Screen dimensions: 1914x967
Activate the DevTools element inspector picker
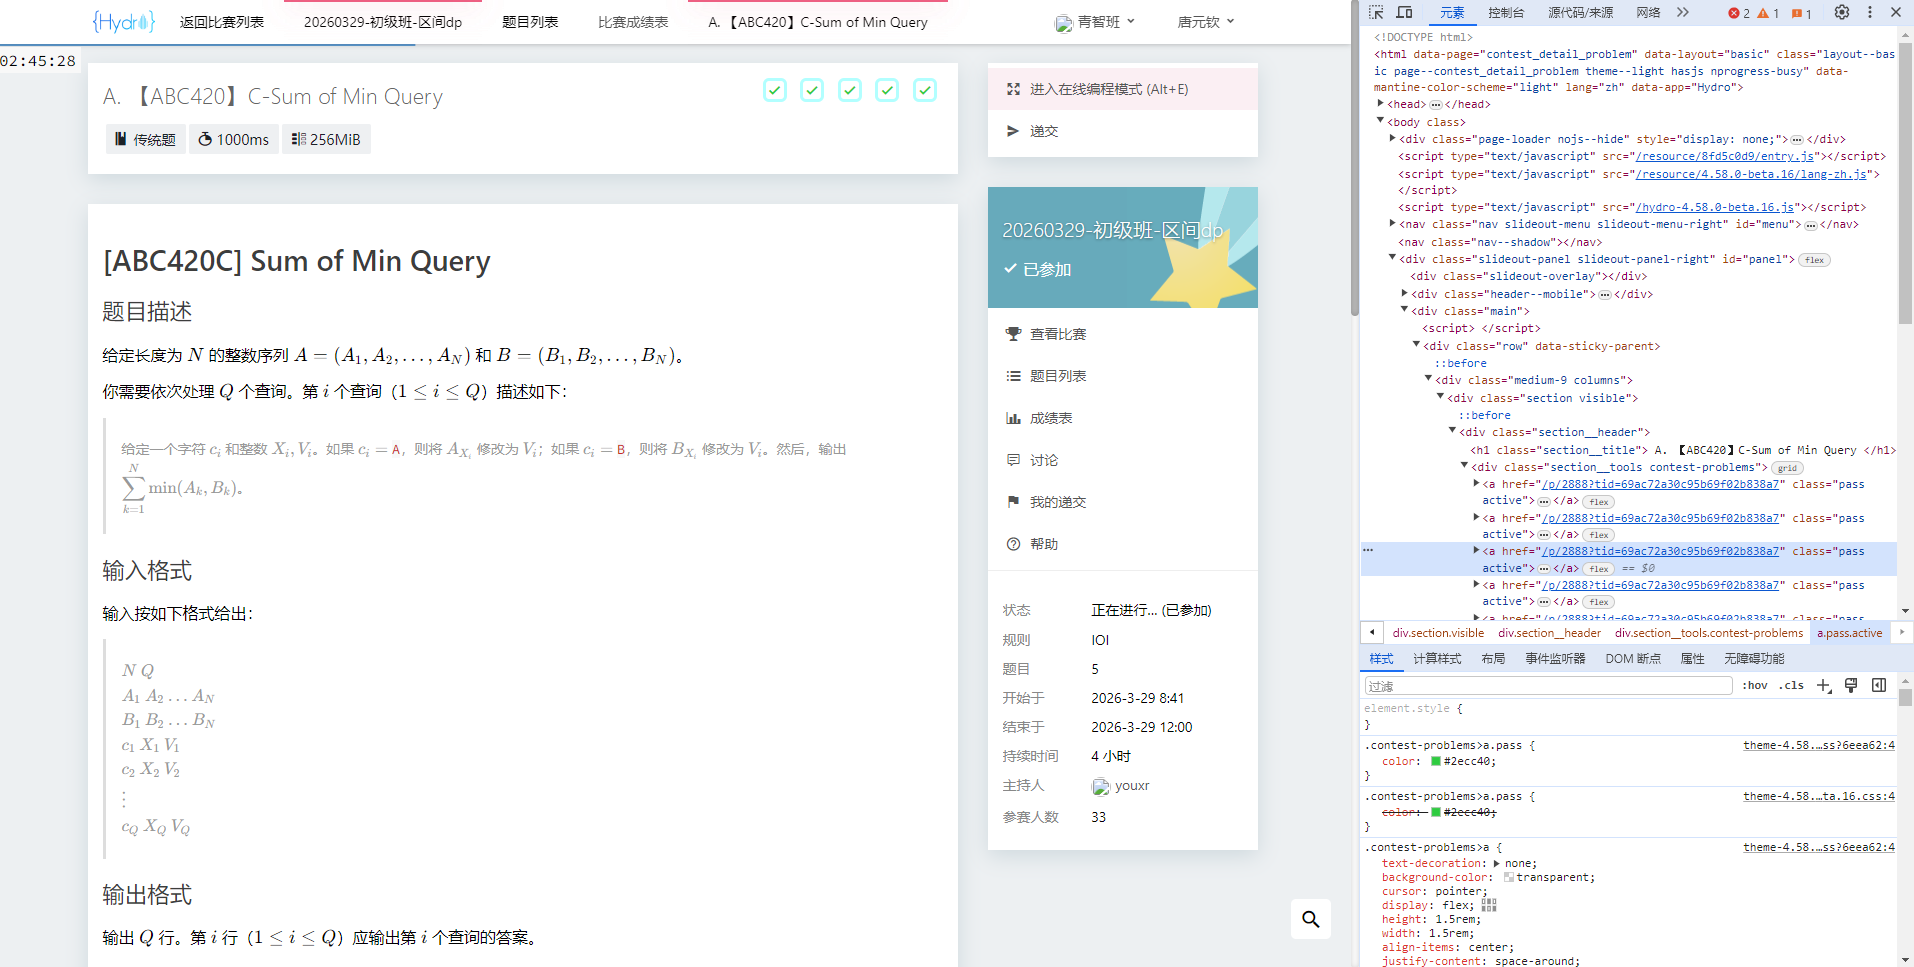(x=1376, y=12)
